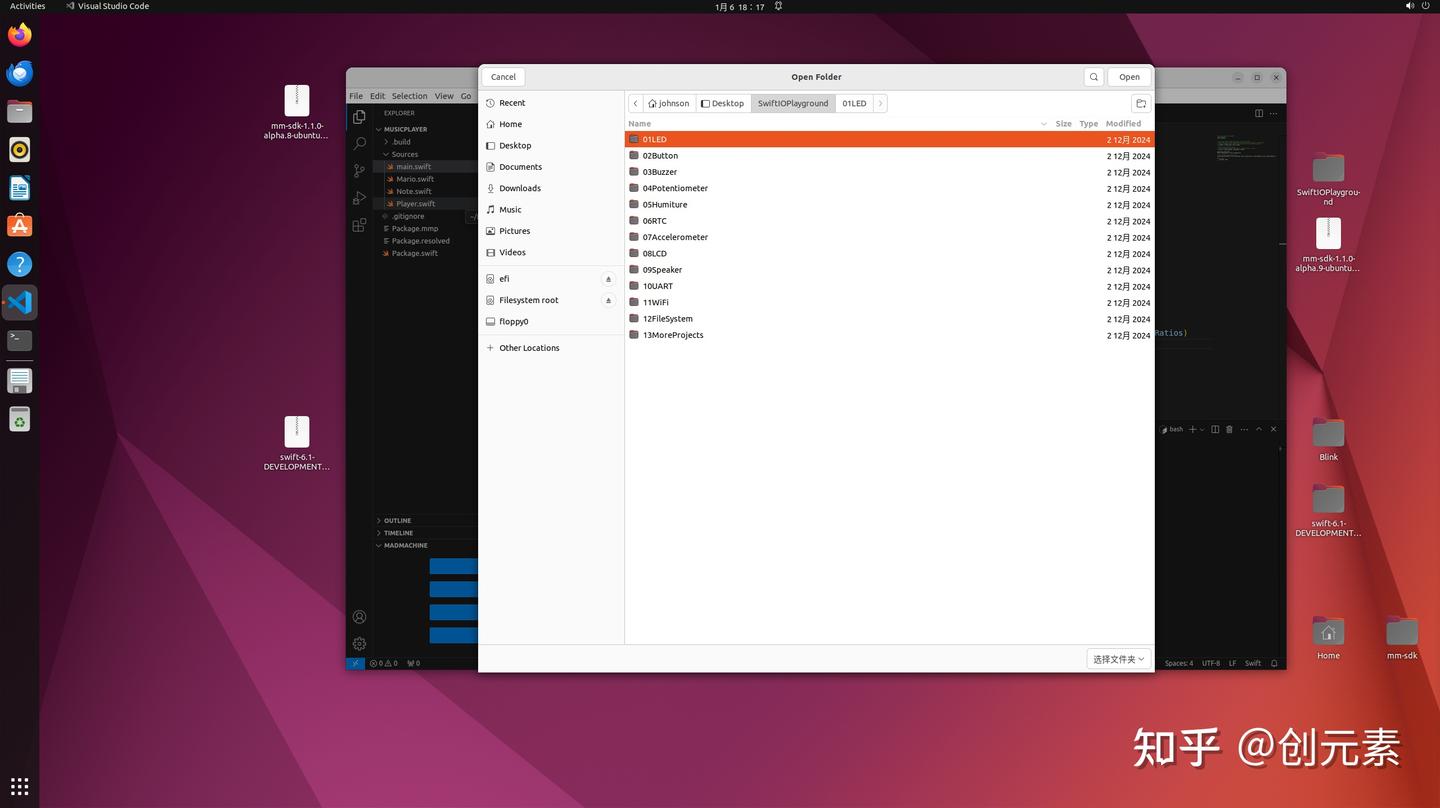Select the 13MoreProjects folder
Image resolution: width=1440 pixels, height=808 pixels.
pos(889,335)
